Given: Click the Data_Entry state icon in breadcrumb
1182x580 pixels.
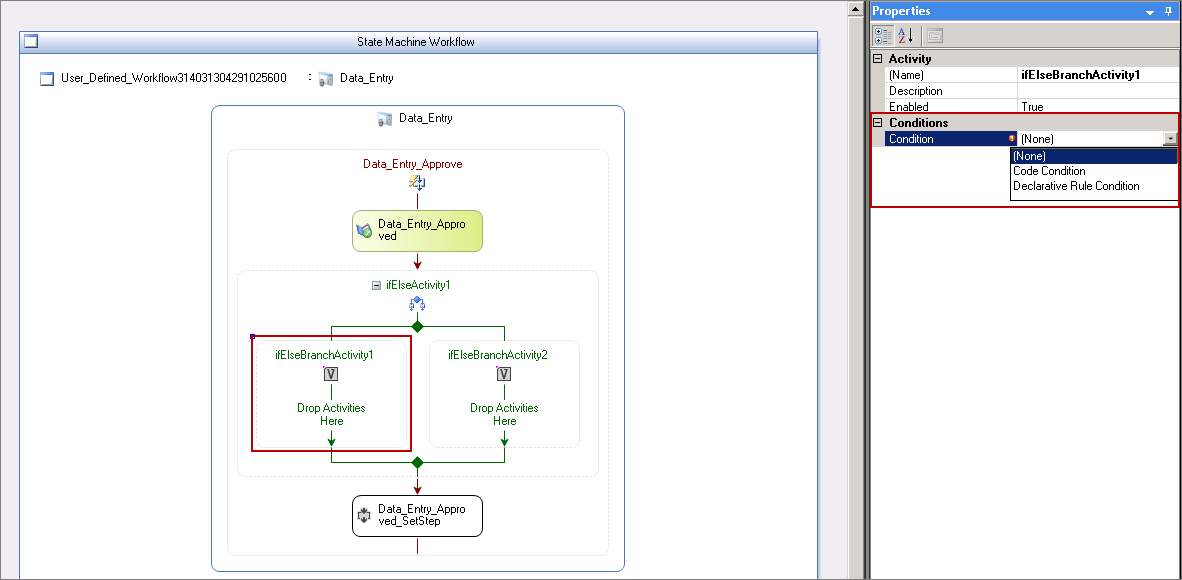Looking at the screenshot, I should click(326, 78).
